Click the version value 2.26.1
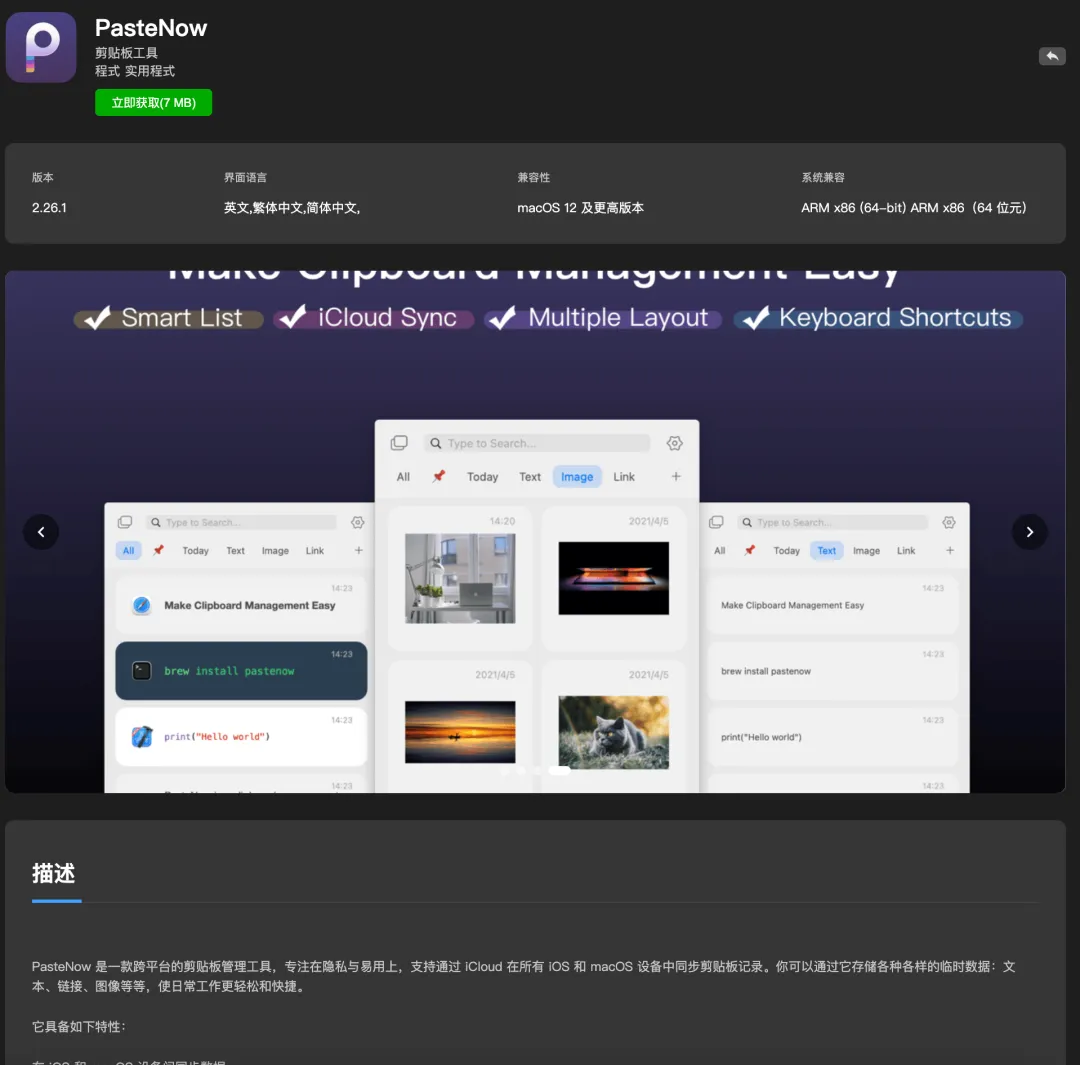The width and height of the screenshot is (1080, 1065). pyautogui.click(x=50, y=207)
